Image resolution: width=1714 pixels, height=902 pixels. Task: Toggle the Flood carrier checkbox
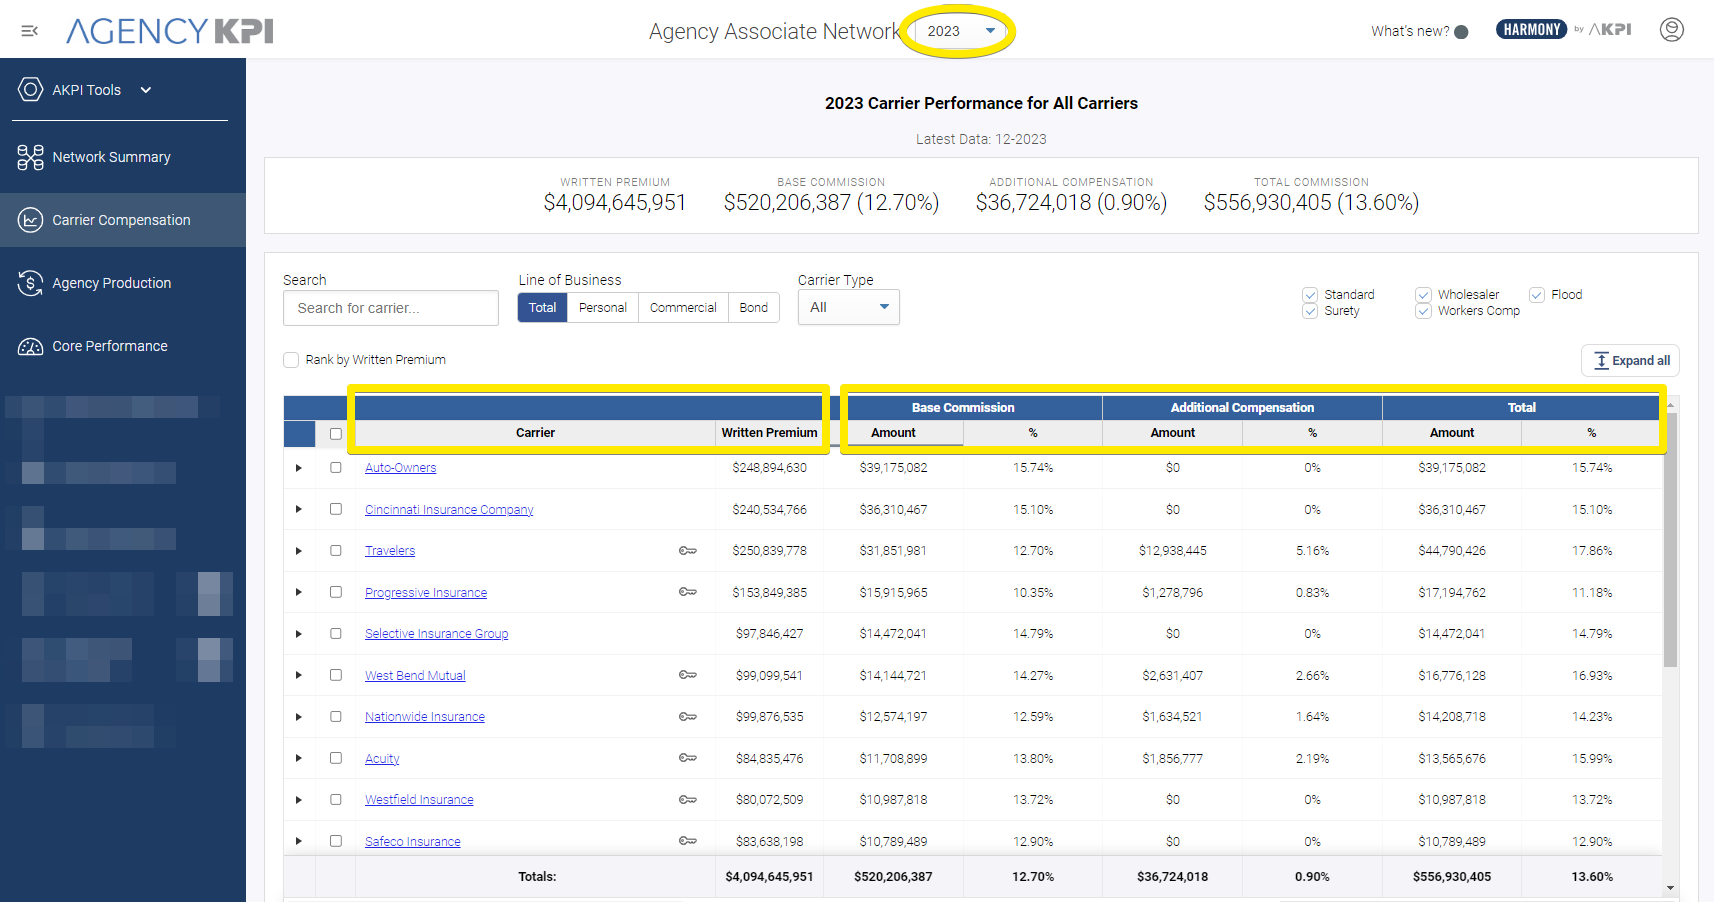(x=1537, y=295)
